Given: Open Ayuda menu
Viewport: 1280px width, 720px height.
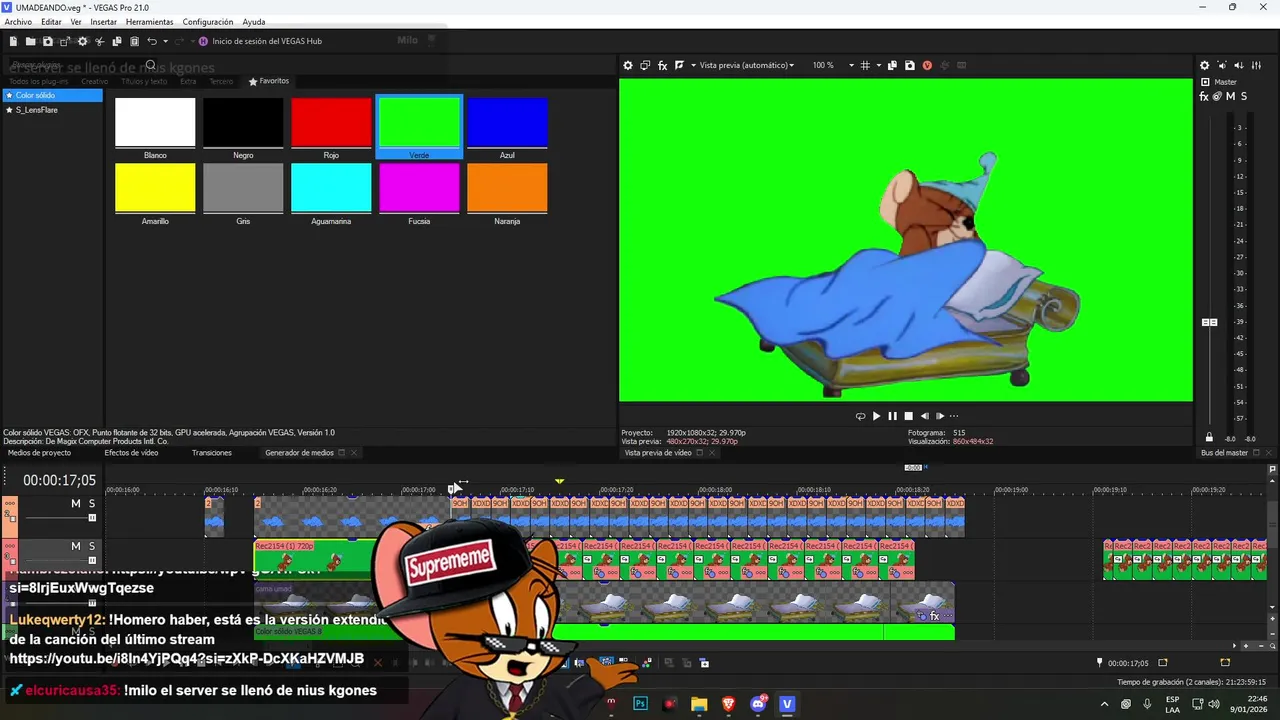Looking at the screenshot, I should click(x=254, y=22).
